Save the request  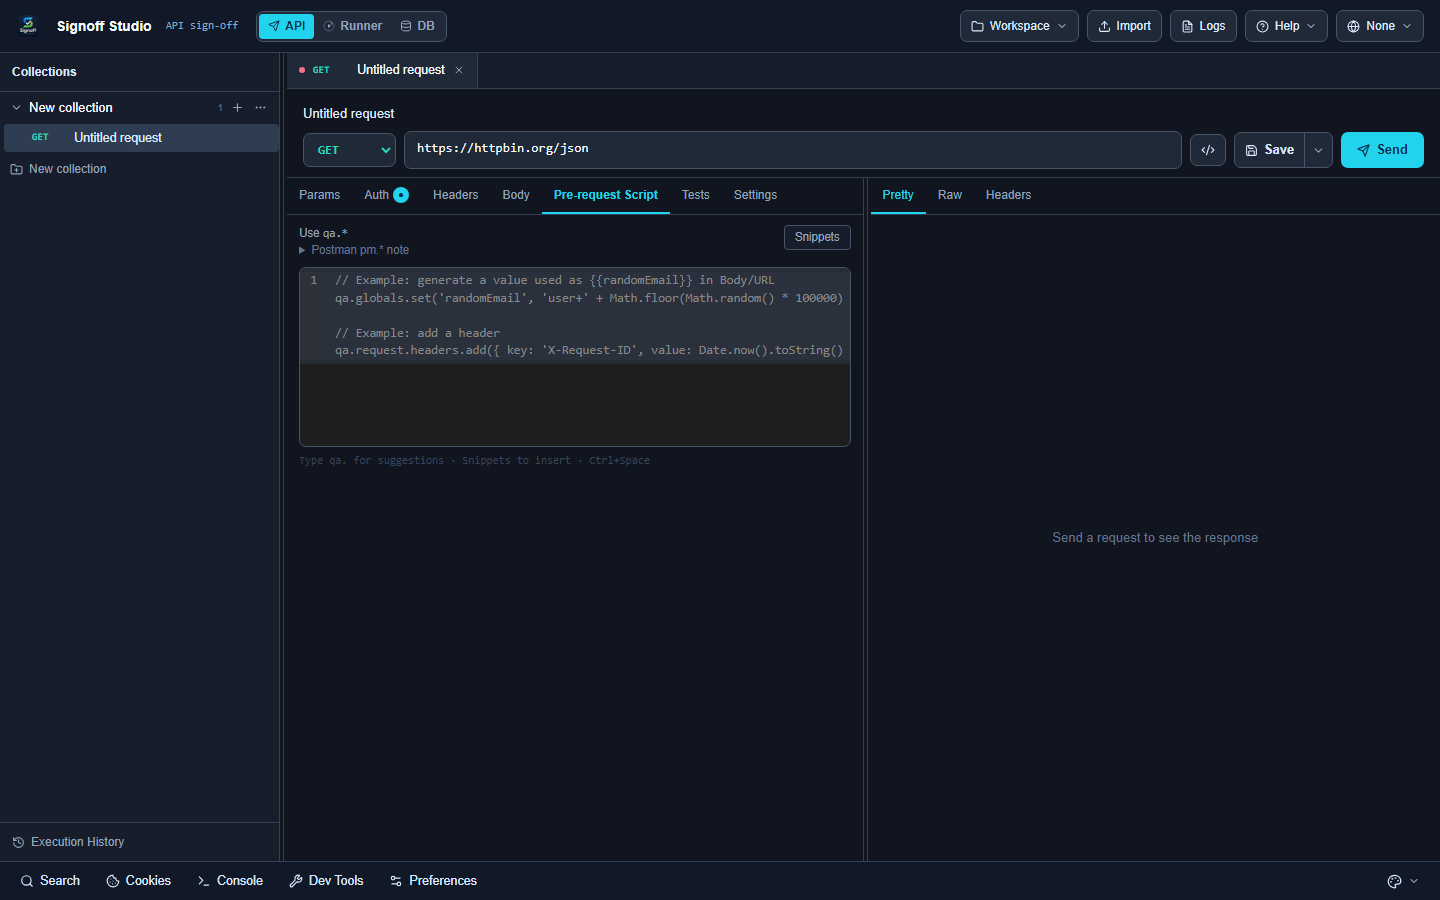(x=1269, y=150)
